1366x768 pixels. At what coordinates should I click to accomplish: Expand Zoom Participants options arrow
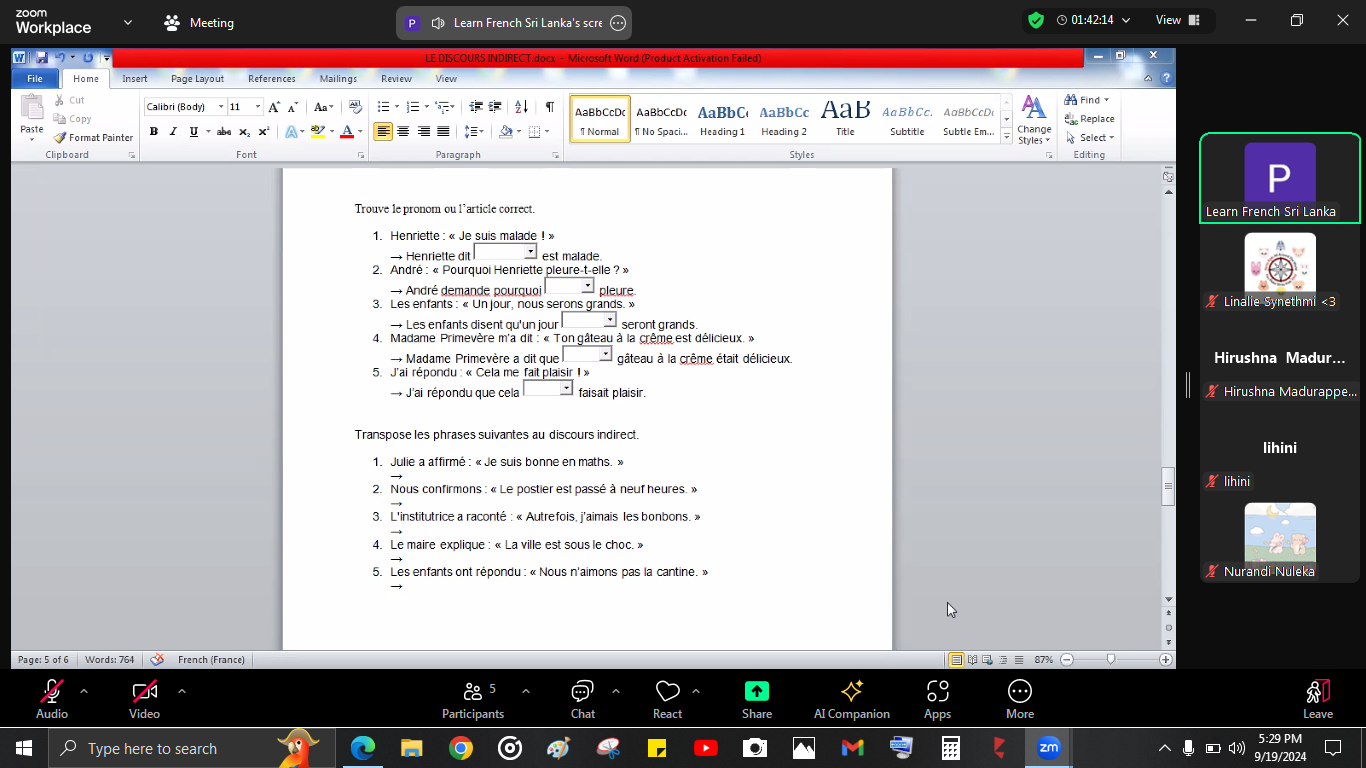[526, 691]
